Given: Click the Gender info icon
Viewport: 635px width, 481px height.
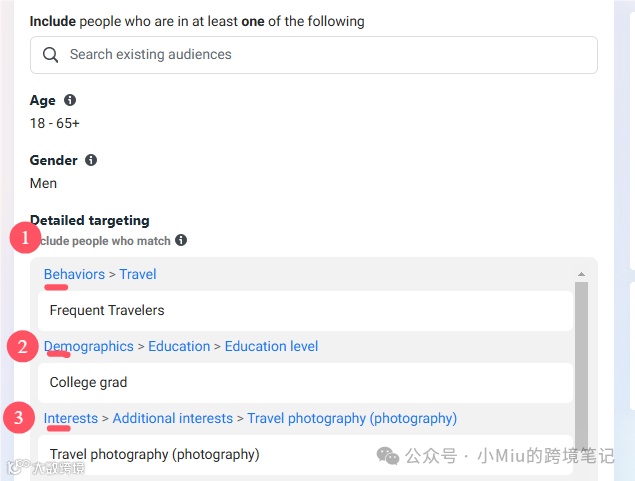Looking at the screenshot, I should (x=91, y=160).
